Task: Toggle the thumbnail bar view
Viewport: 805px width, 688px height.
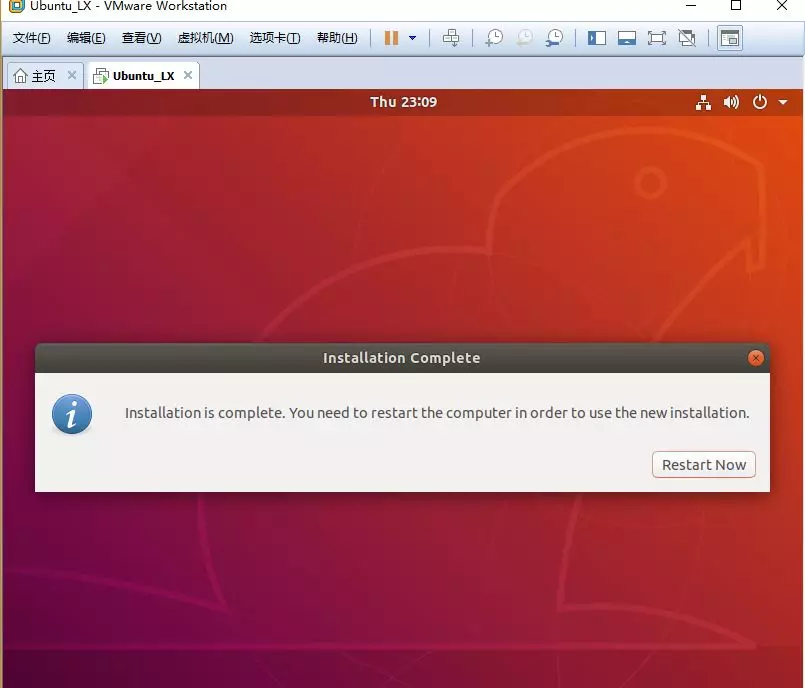Action: (x=626, y=38)
